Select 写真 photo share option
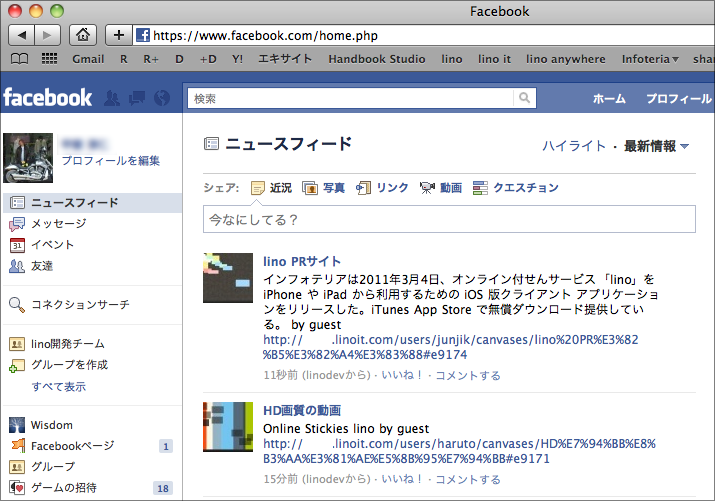This screenshot has width=715, height=501. point(323,188)
